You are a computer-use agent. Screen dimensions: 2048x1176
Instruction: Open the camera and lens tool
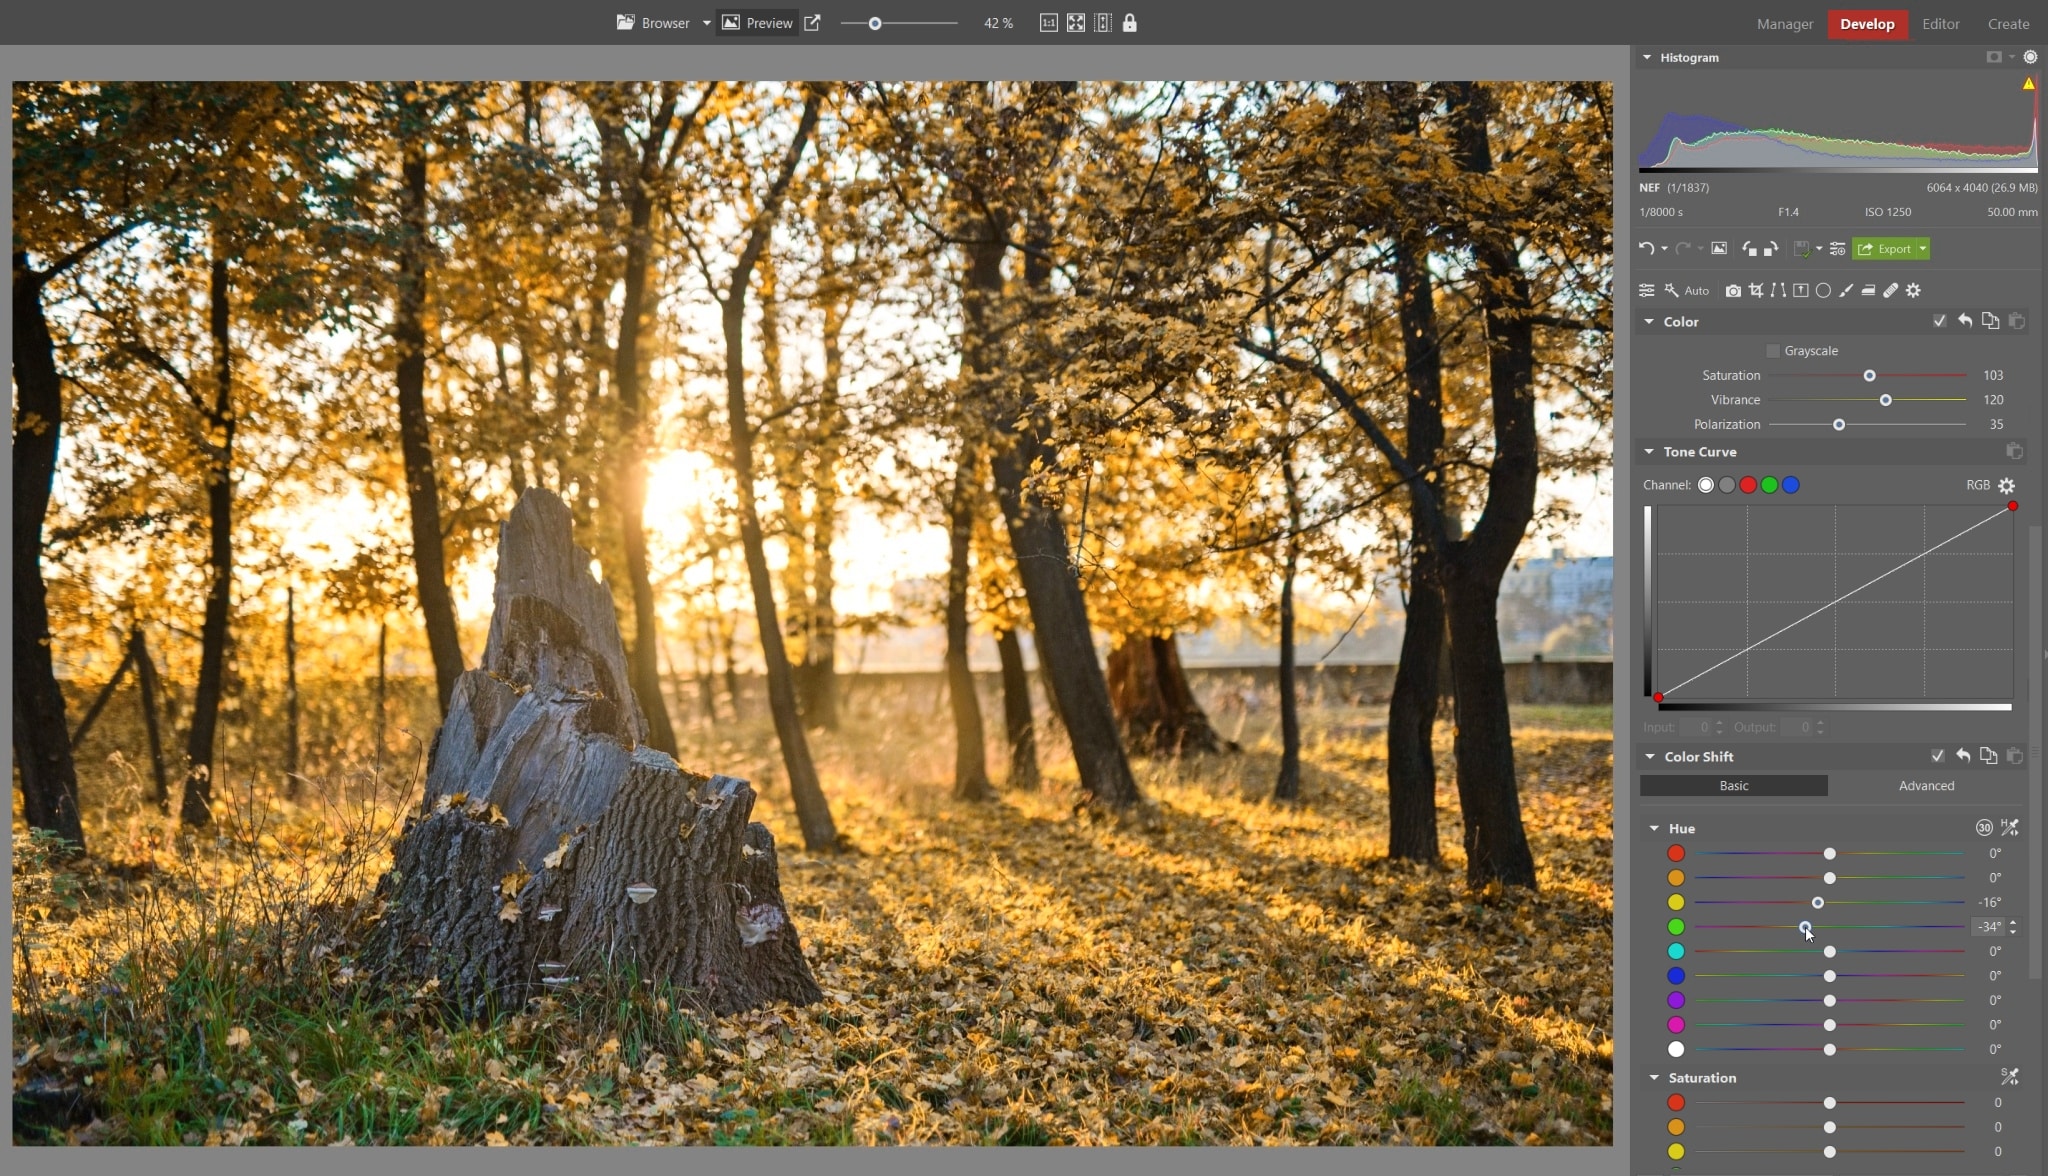(1733, 290)
